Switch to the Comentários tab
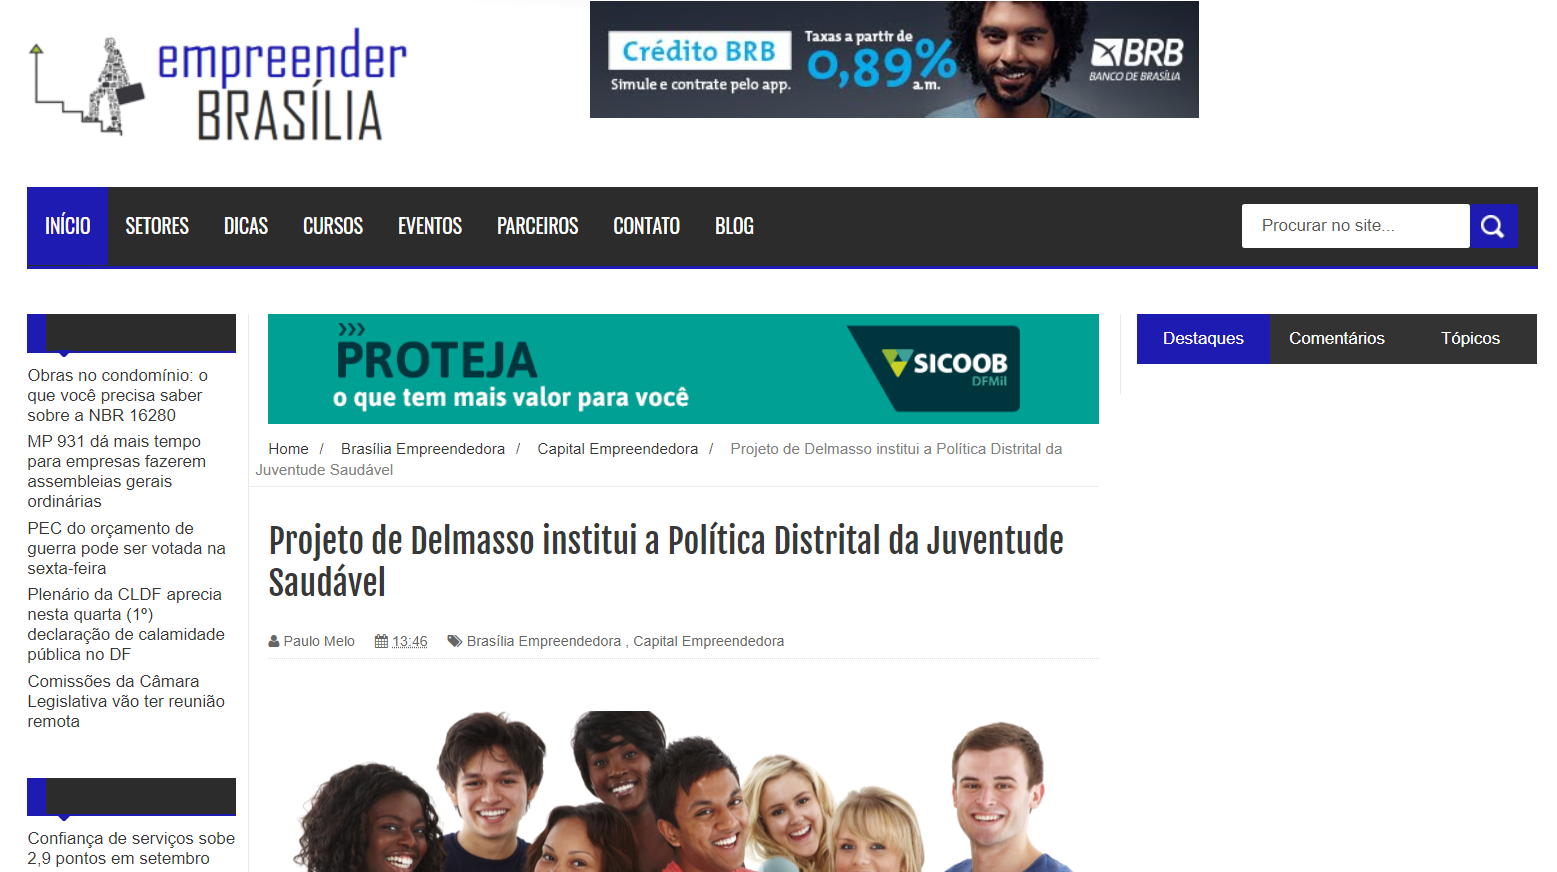Image resolution: width=1557 pixels, height=872 pixels. coord(1336,339)
